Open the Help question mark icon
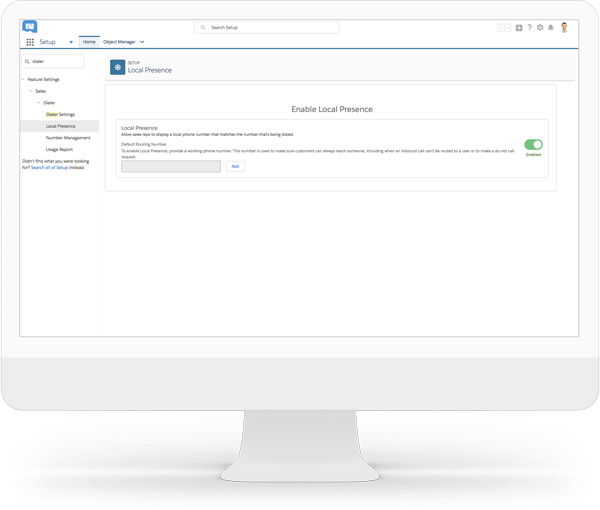 pyautogui.click(x=530, y=28)
